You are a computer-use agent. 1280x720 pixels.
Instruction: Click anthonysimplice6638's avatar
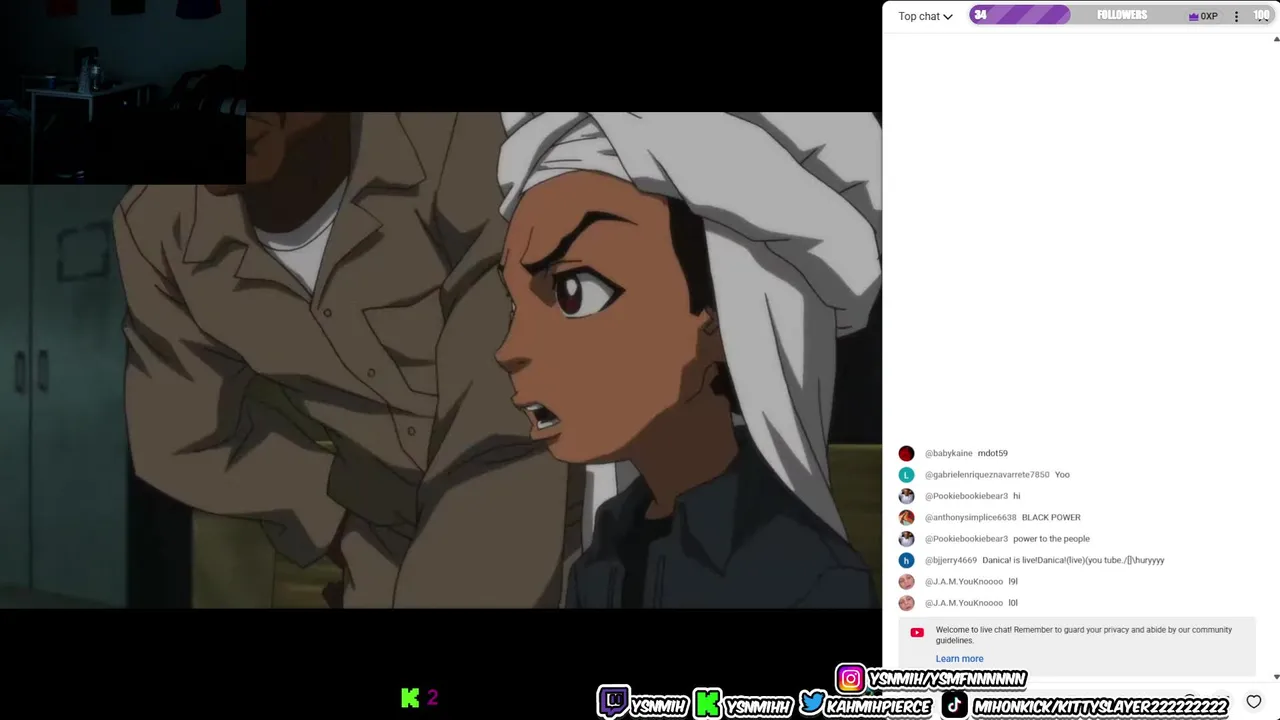coord(906,517)
